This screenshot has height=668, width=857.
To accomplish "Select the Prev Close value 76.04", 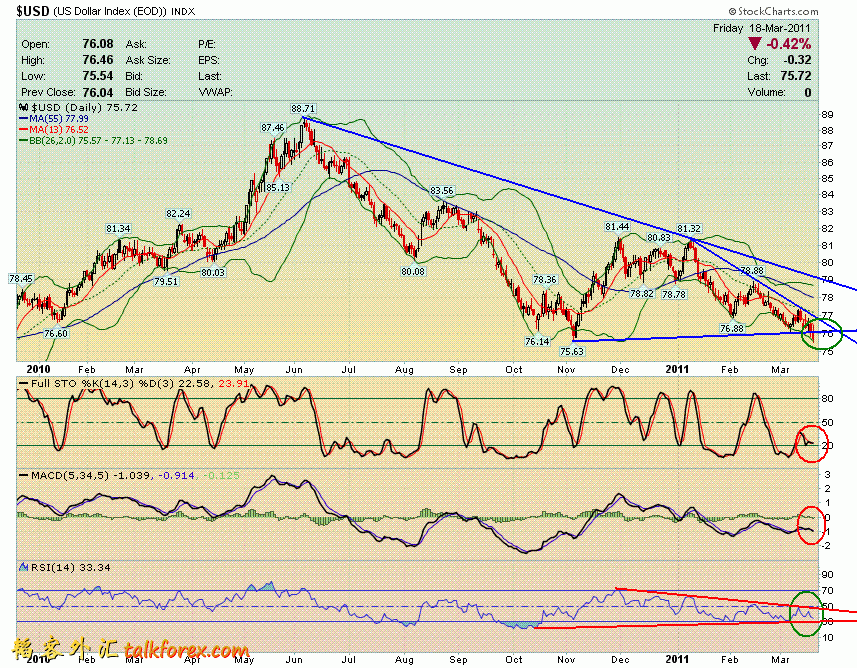I will pos(98,92).
